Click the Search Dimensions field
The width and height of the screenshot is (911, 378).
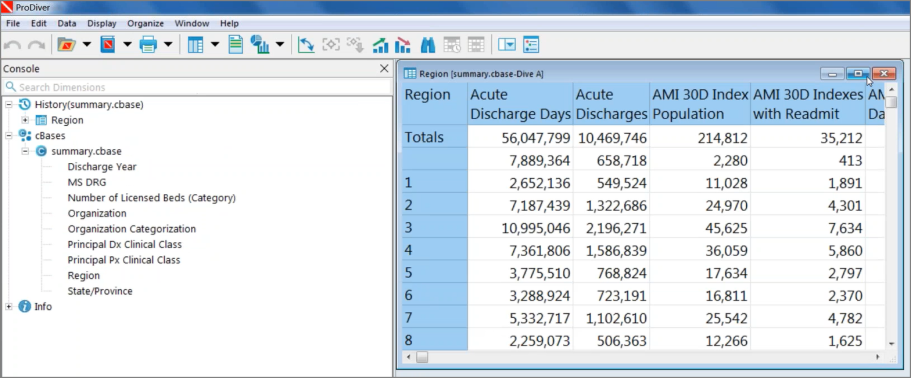(196, 87)
